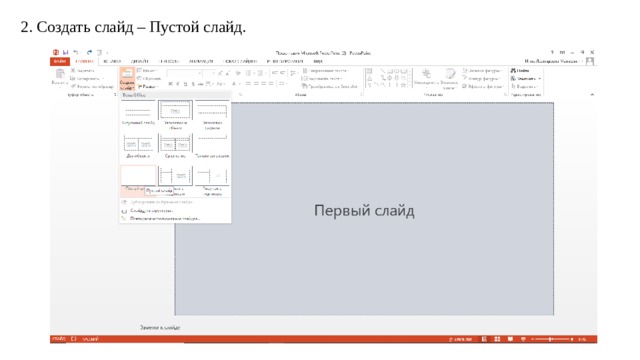This screenshot has width=640, height=360.
Task: Click the line spacing icon
Action: coord(293,73)
